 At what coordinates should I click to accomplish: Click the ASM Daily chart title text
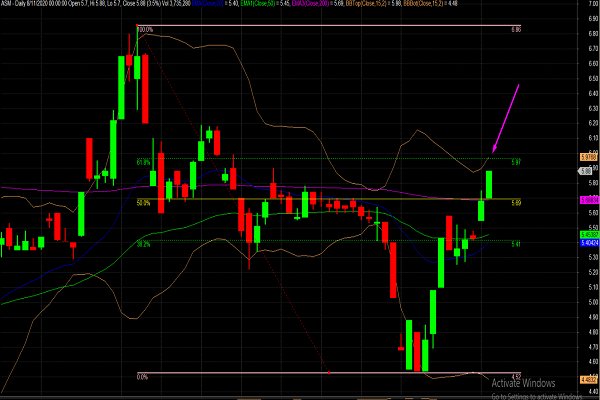14,3
